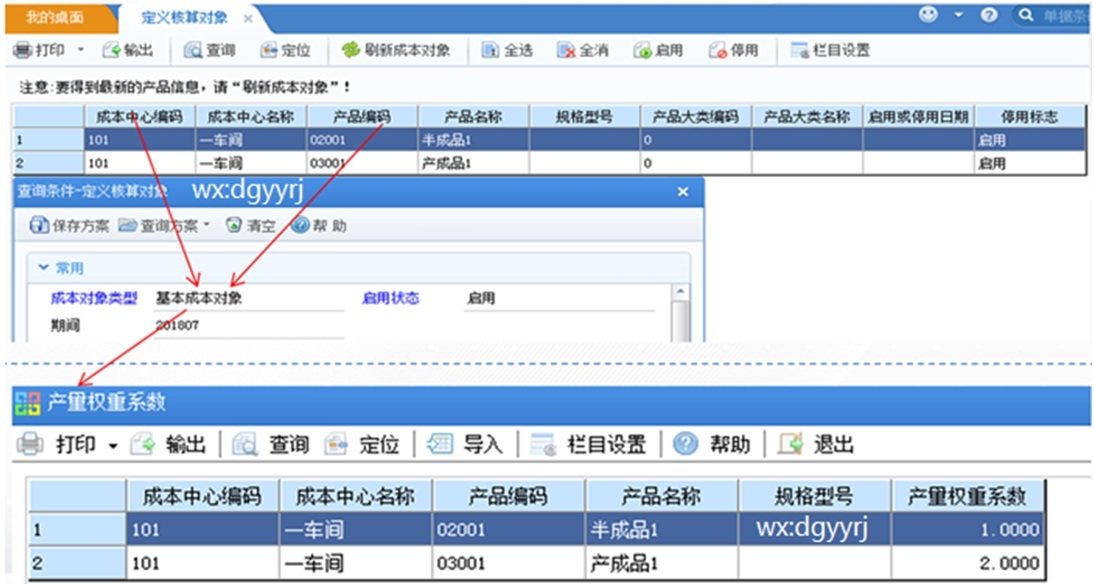Click 帮助 help in query dialog

click(319, 225)
